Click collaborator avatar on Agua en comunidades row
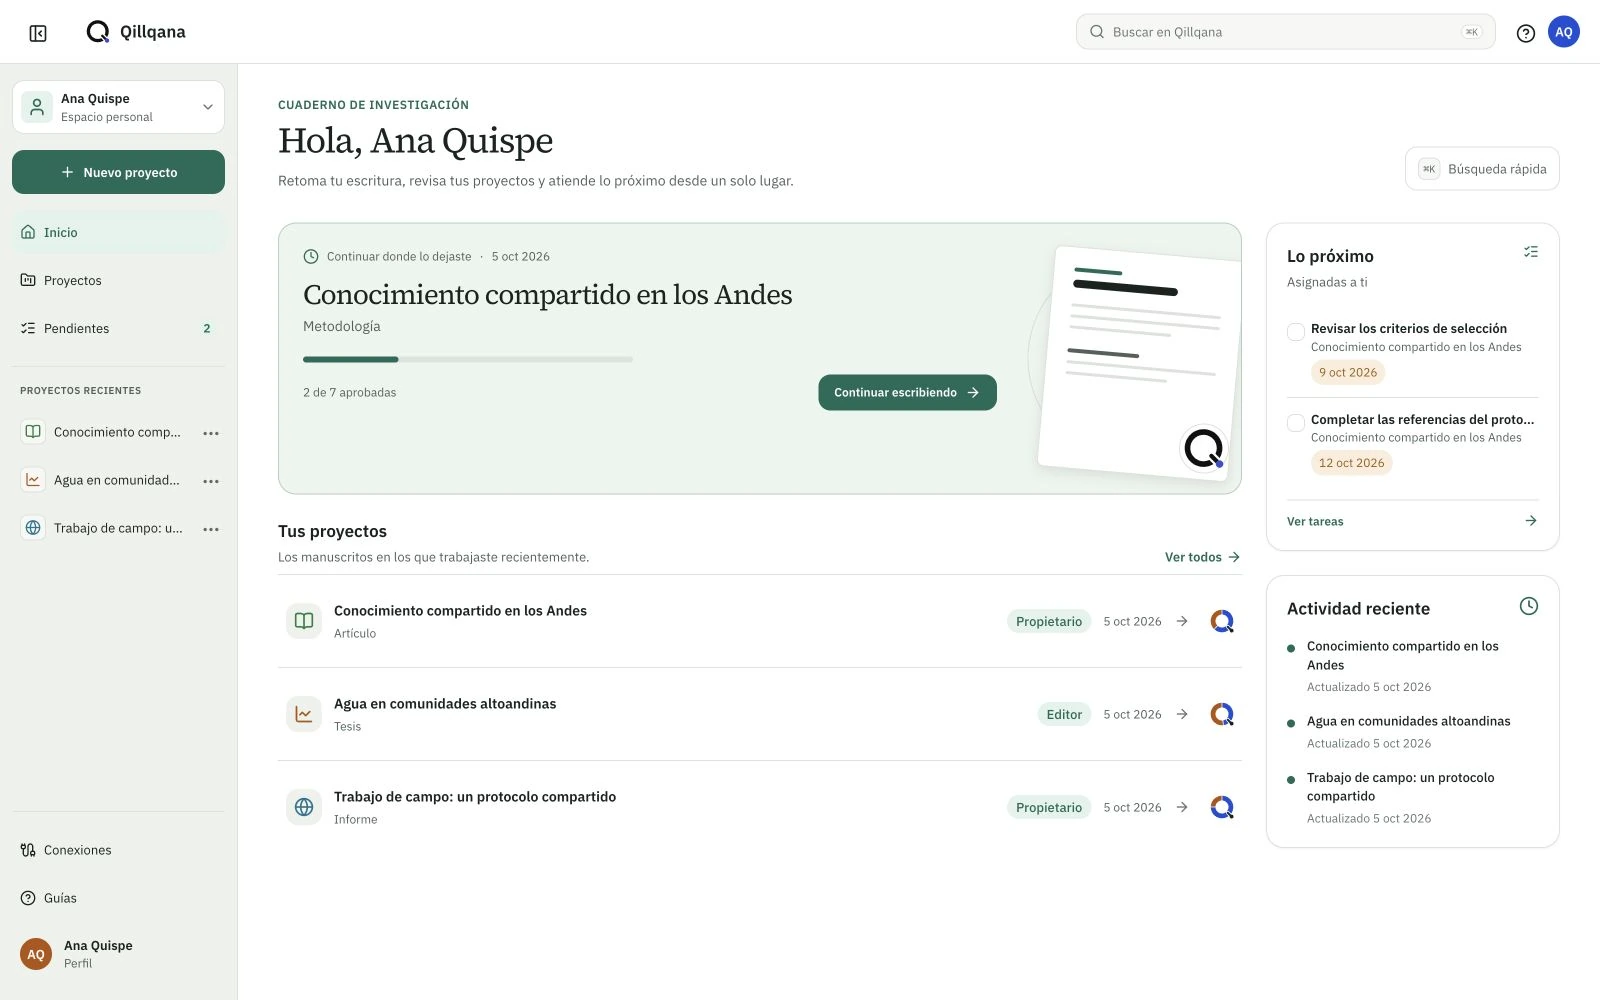 tap(1222, 714)
